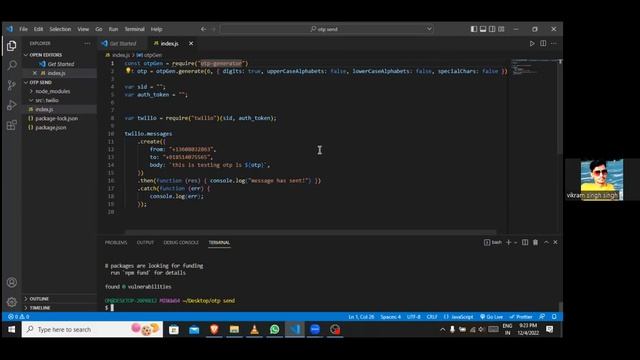Toggle secondary sidebar layout button
The height and width of the screenshot is (360, 640).
492,29
